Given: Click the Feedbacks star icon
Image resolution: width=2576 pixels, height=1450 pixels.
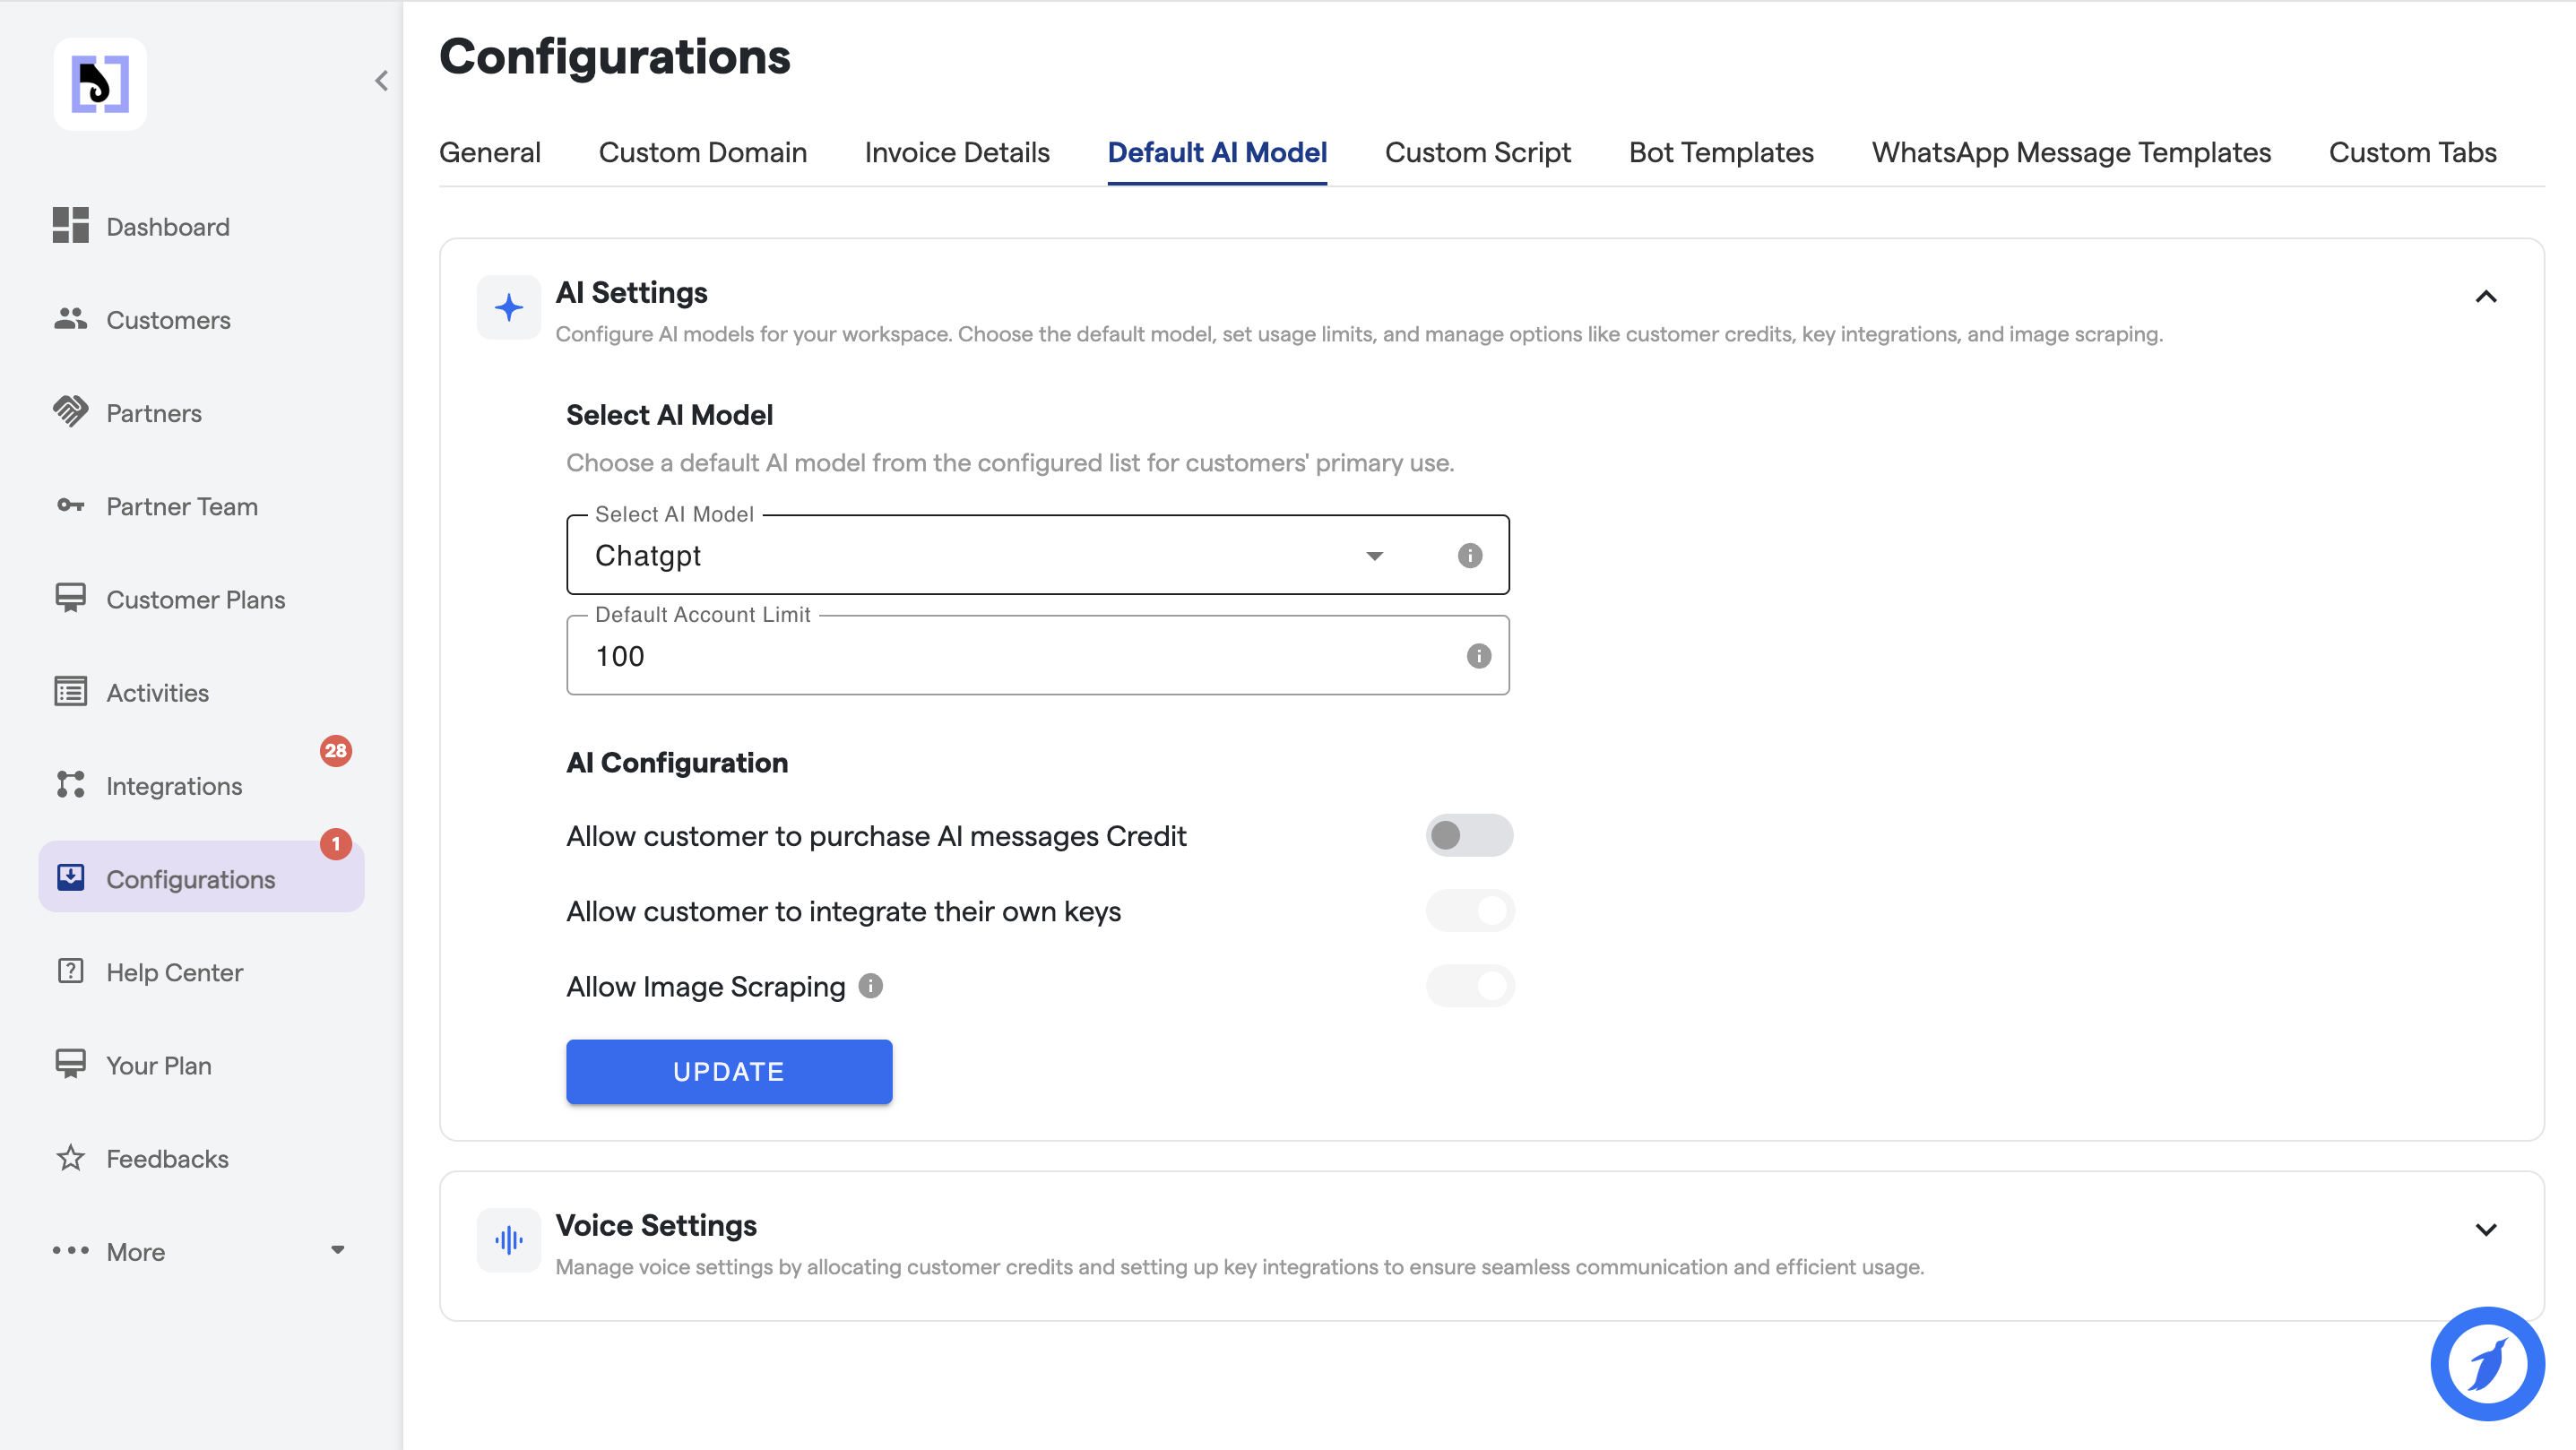Looking at the screenshot, I should pos(70,1158).
